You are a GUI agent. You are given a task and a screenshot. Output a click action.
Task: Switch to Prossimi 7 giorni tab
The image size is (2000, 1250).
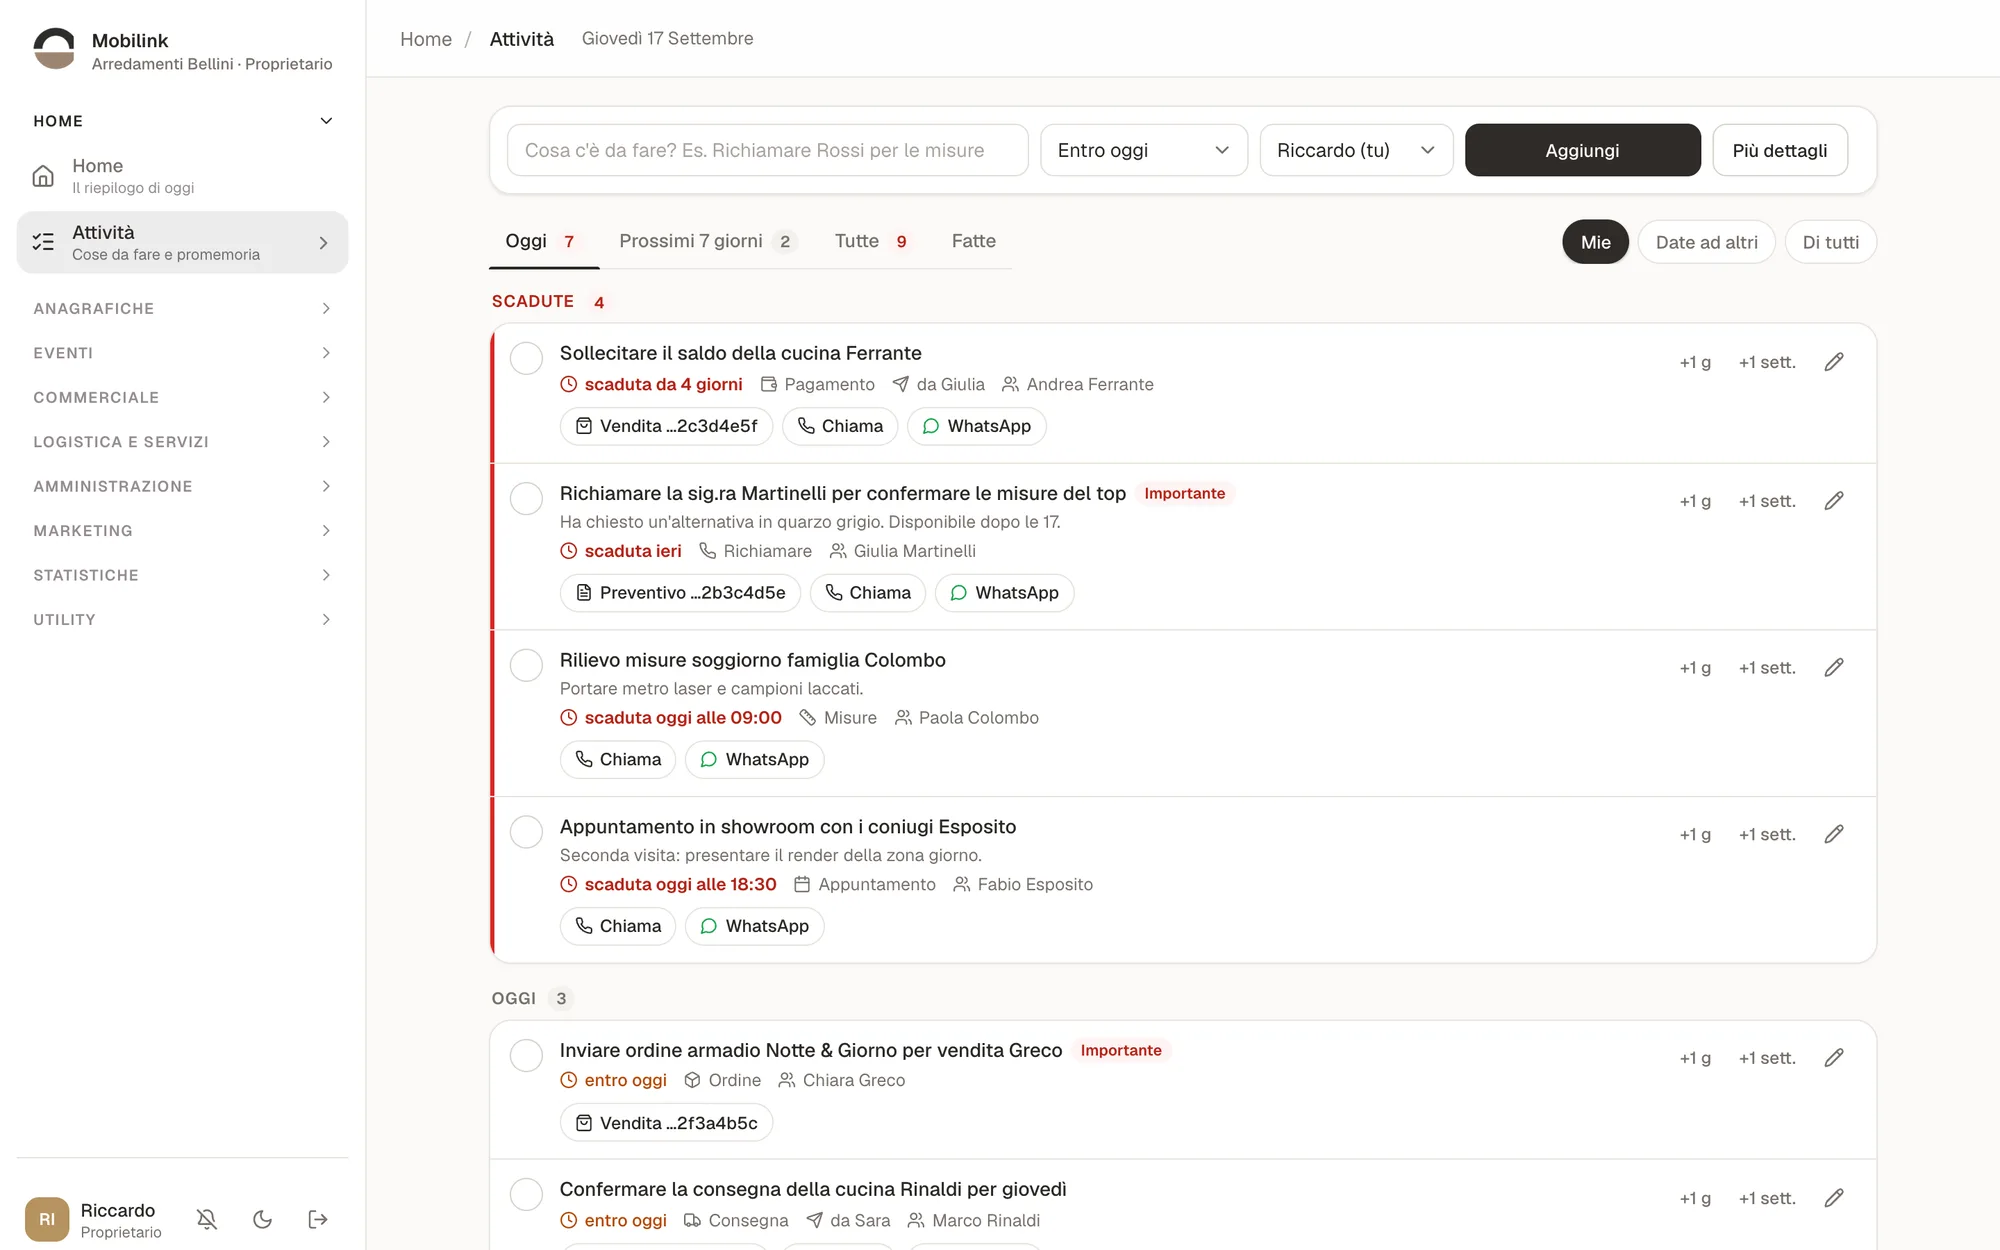pos(706,242)
